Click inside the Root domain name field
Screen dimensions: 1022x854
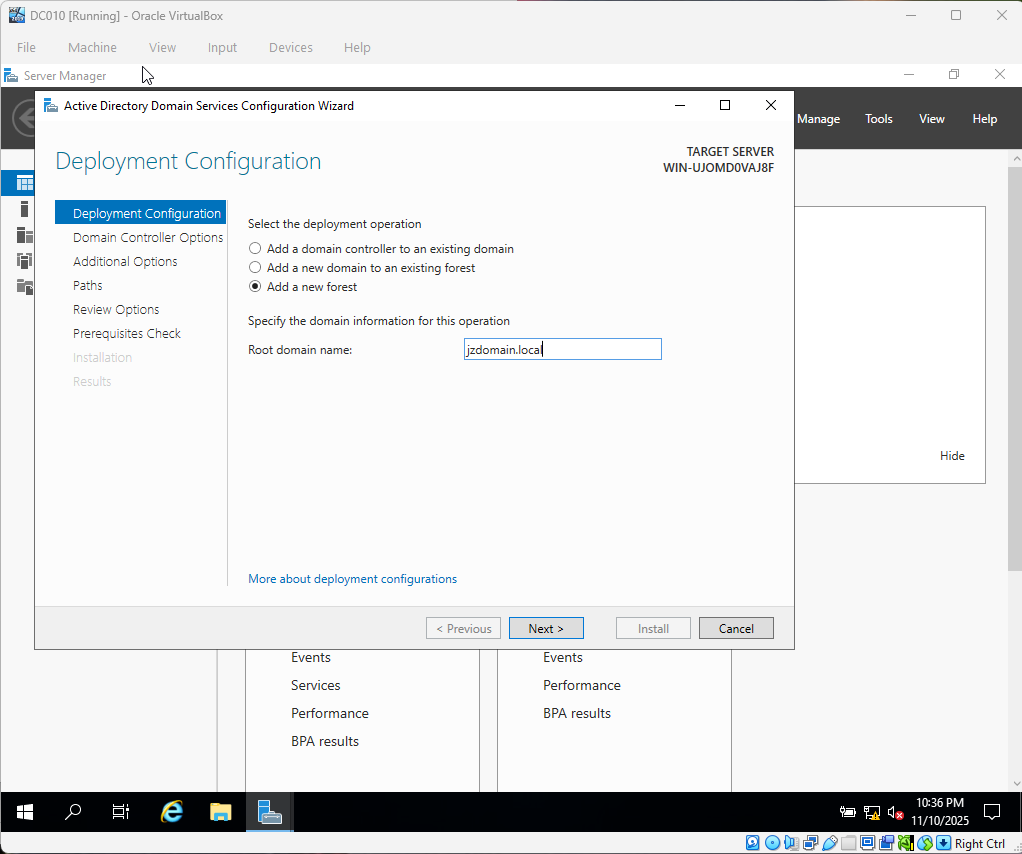[562, 349]
